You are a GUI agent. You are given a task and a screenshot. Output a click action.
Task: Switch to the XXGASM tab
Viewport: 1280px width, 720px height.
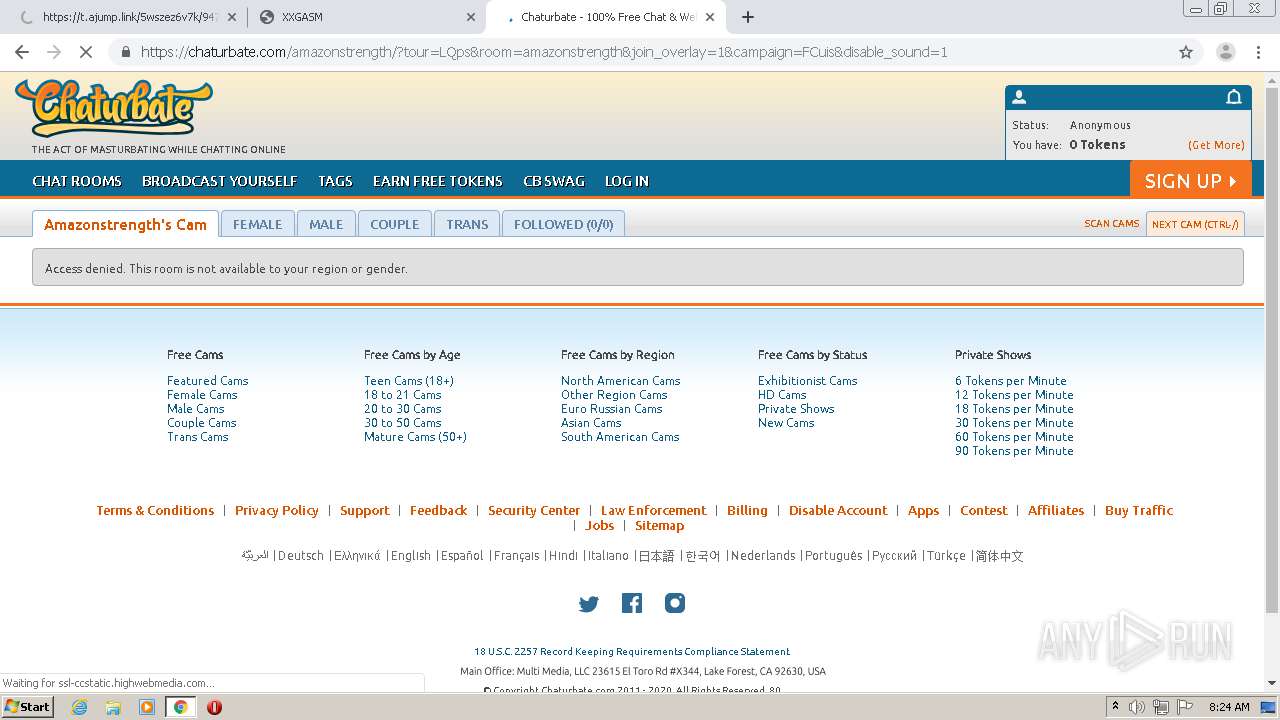pos(367,17)
